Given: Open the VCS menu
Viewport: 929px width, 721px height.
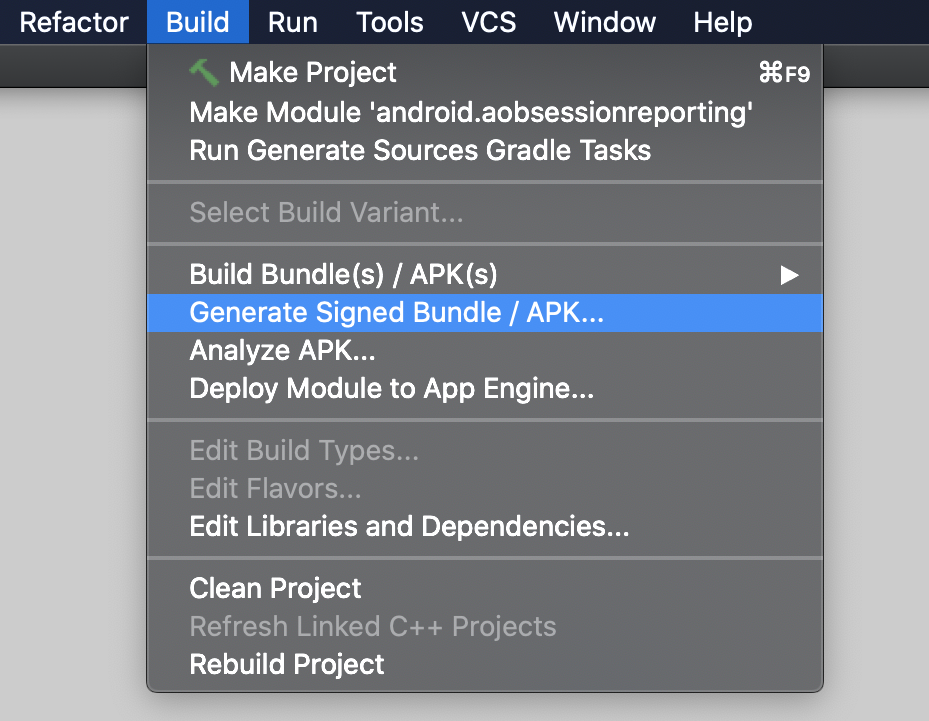Looking at the screenshot, I should 489,23.
